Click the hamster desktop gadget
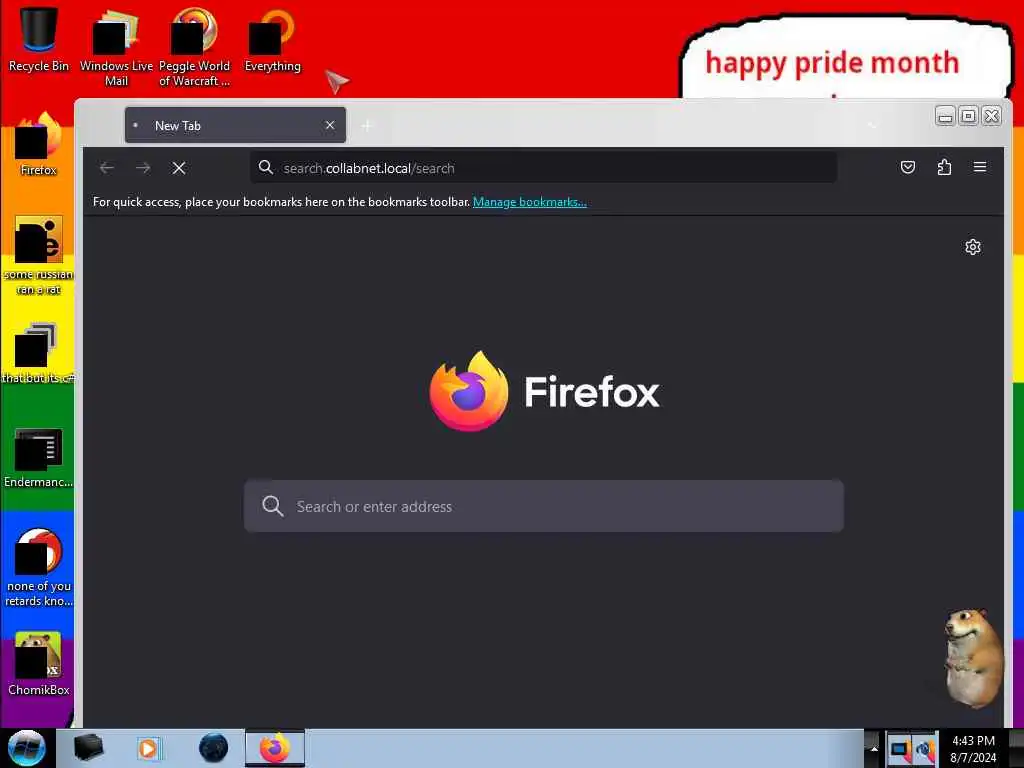Screen dimensions: 1024x768 (x=972, y=657)
